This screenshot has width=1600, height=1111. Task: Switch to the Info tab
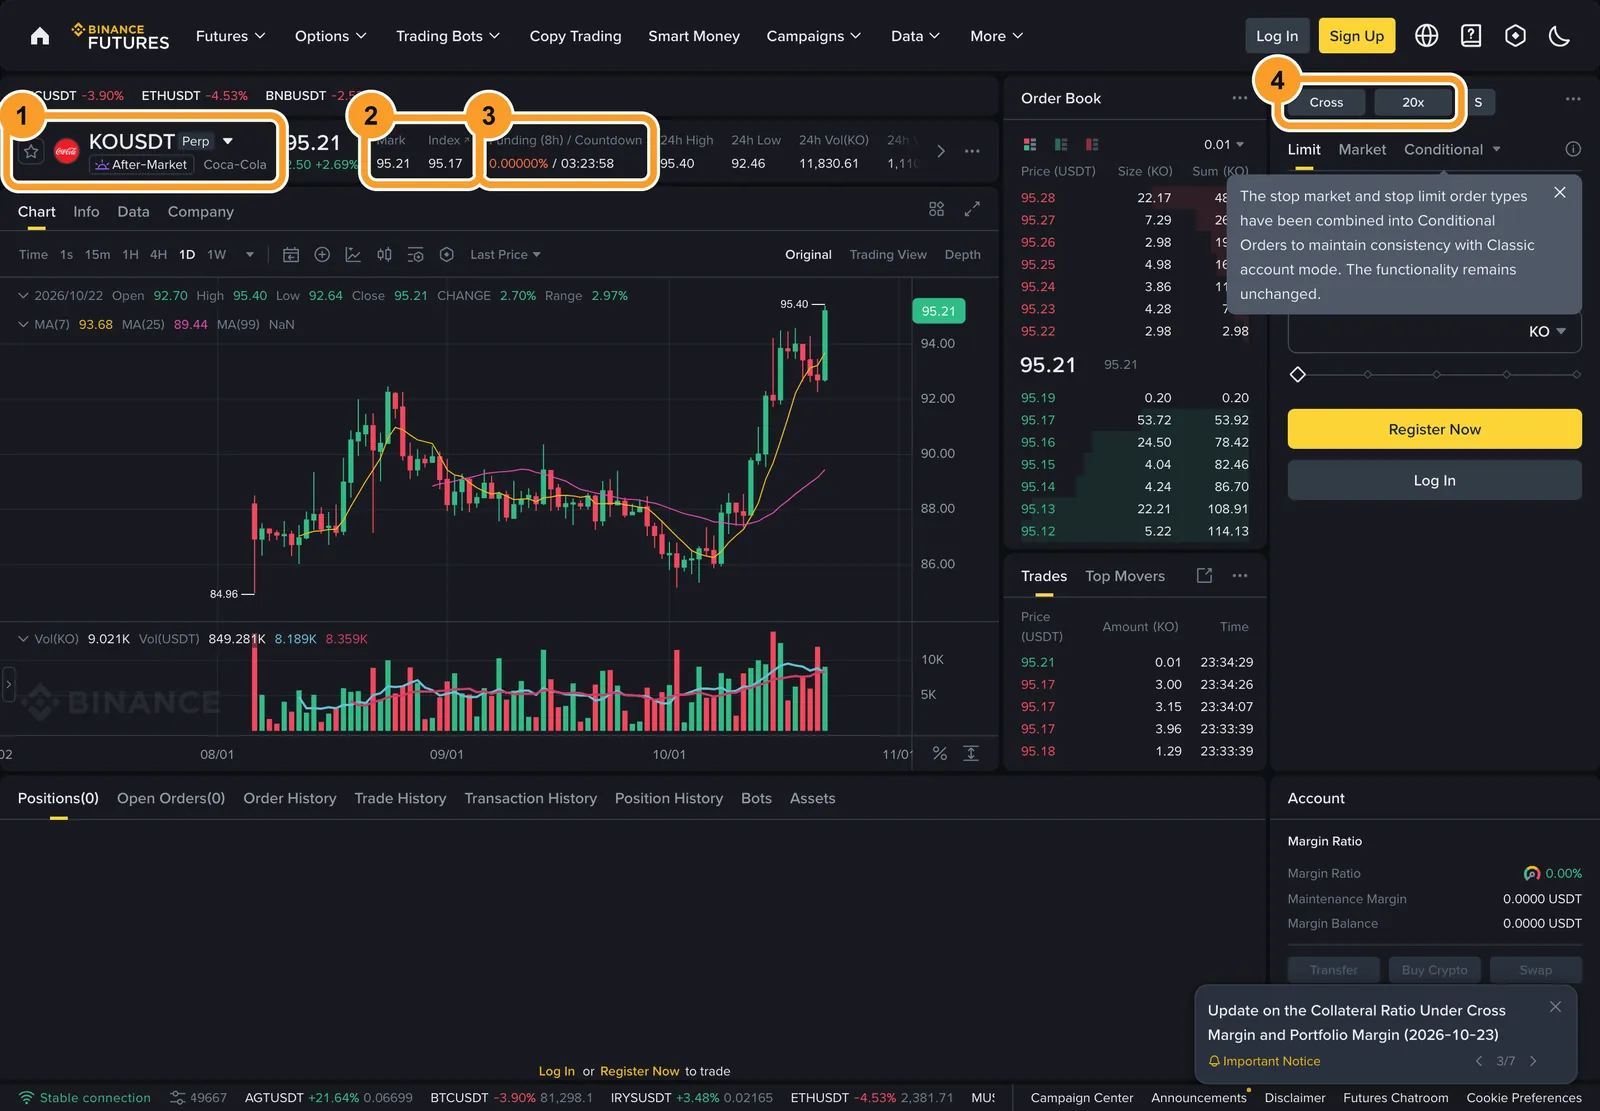click(x=86, y=212)
